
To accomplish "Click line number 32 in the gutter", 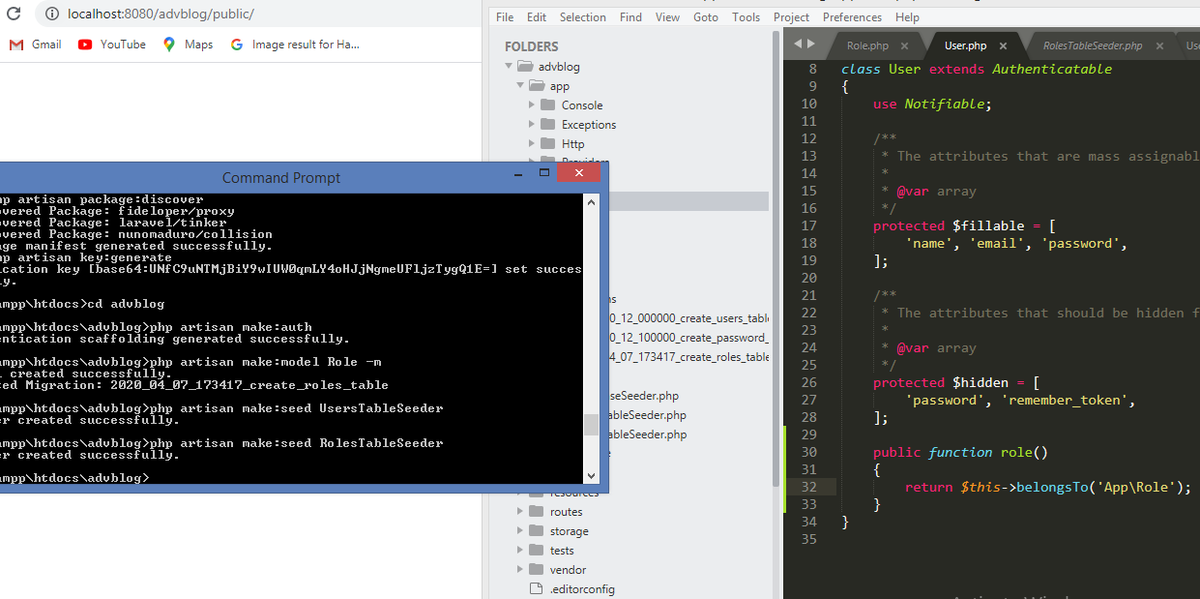I will (810, 487).
